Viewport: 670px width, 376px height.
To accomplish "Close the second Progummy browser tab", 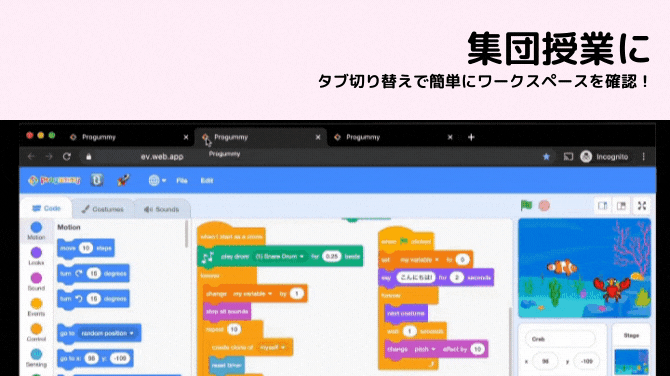I will (x=318, y=137).
